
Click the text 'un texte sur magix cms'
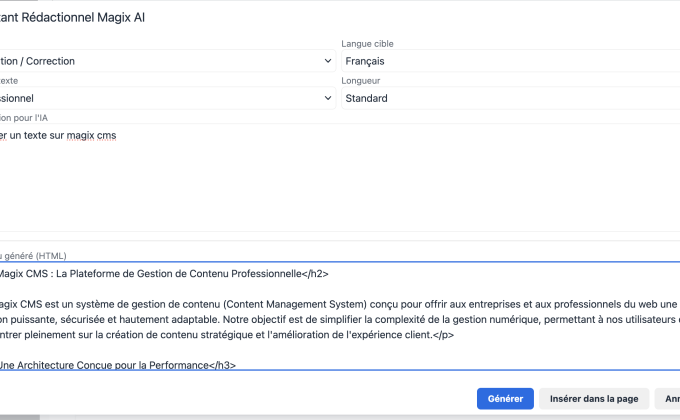click(x=63, y=135)
